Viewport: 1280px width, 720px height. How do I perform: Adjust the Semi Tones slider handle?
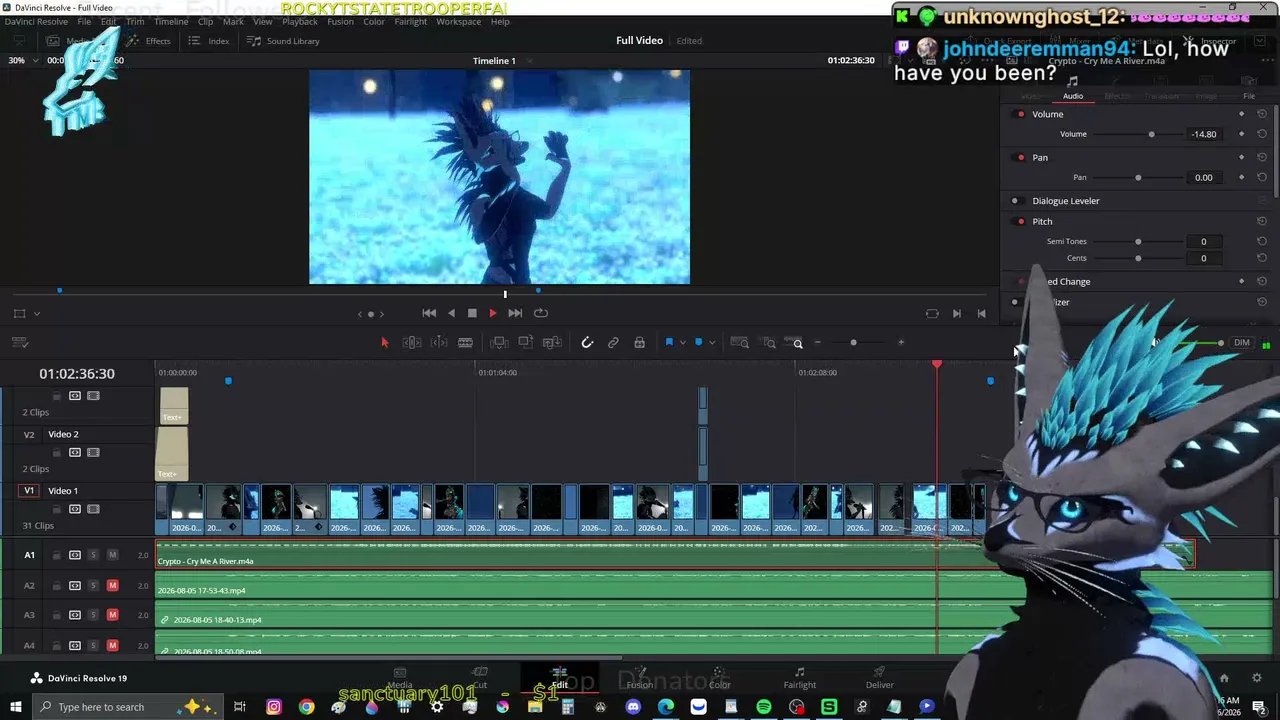pyautogui.click(x=1138, y=241)
